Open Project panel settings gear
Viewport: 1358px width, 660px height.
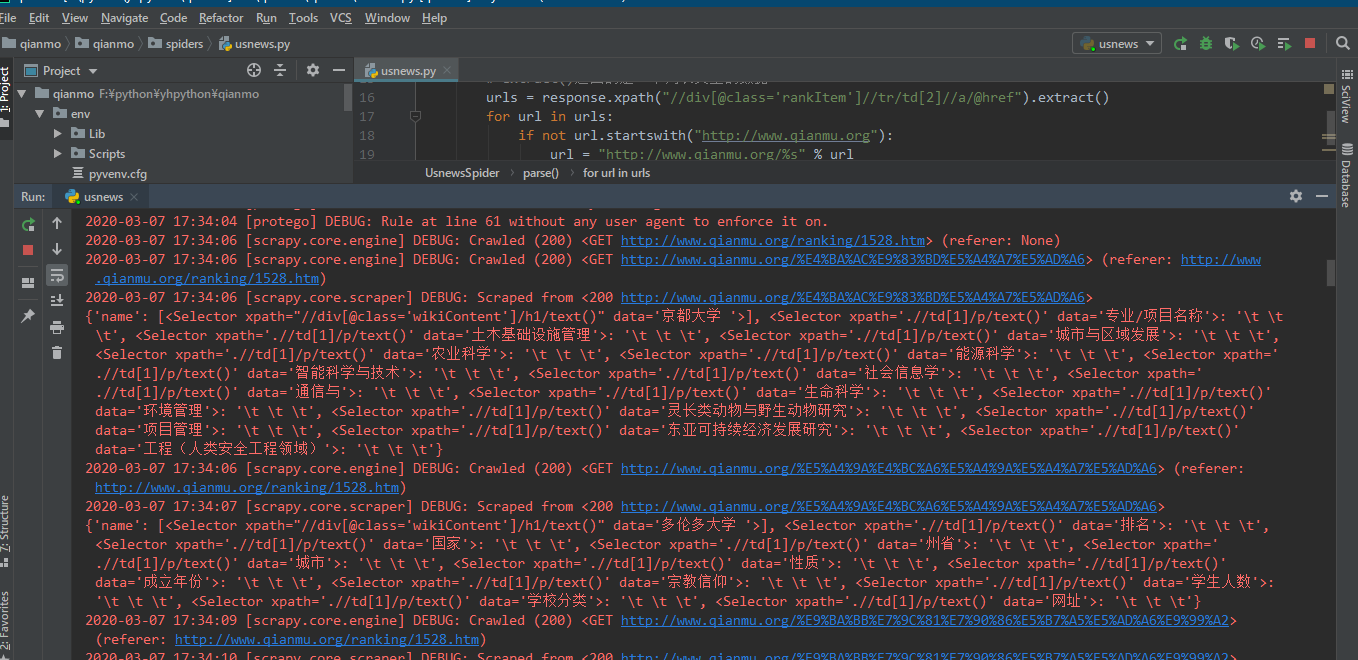(313, 71)
